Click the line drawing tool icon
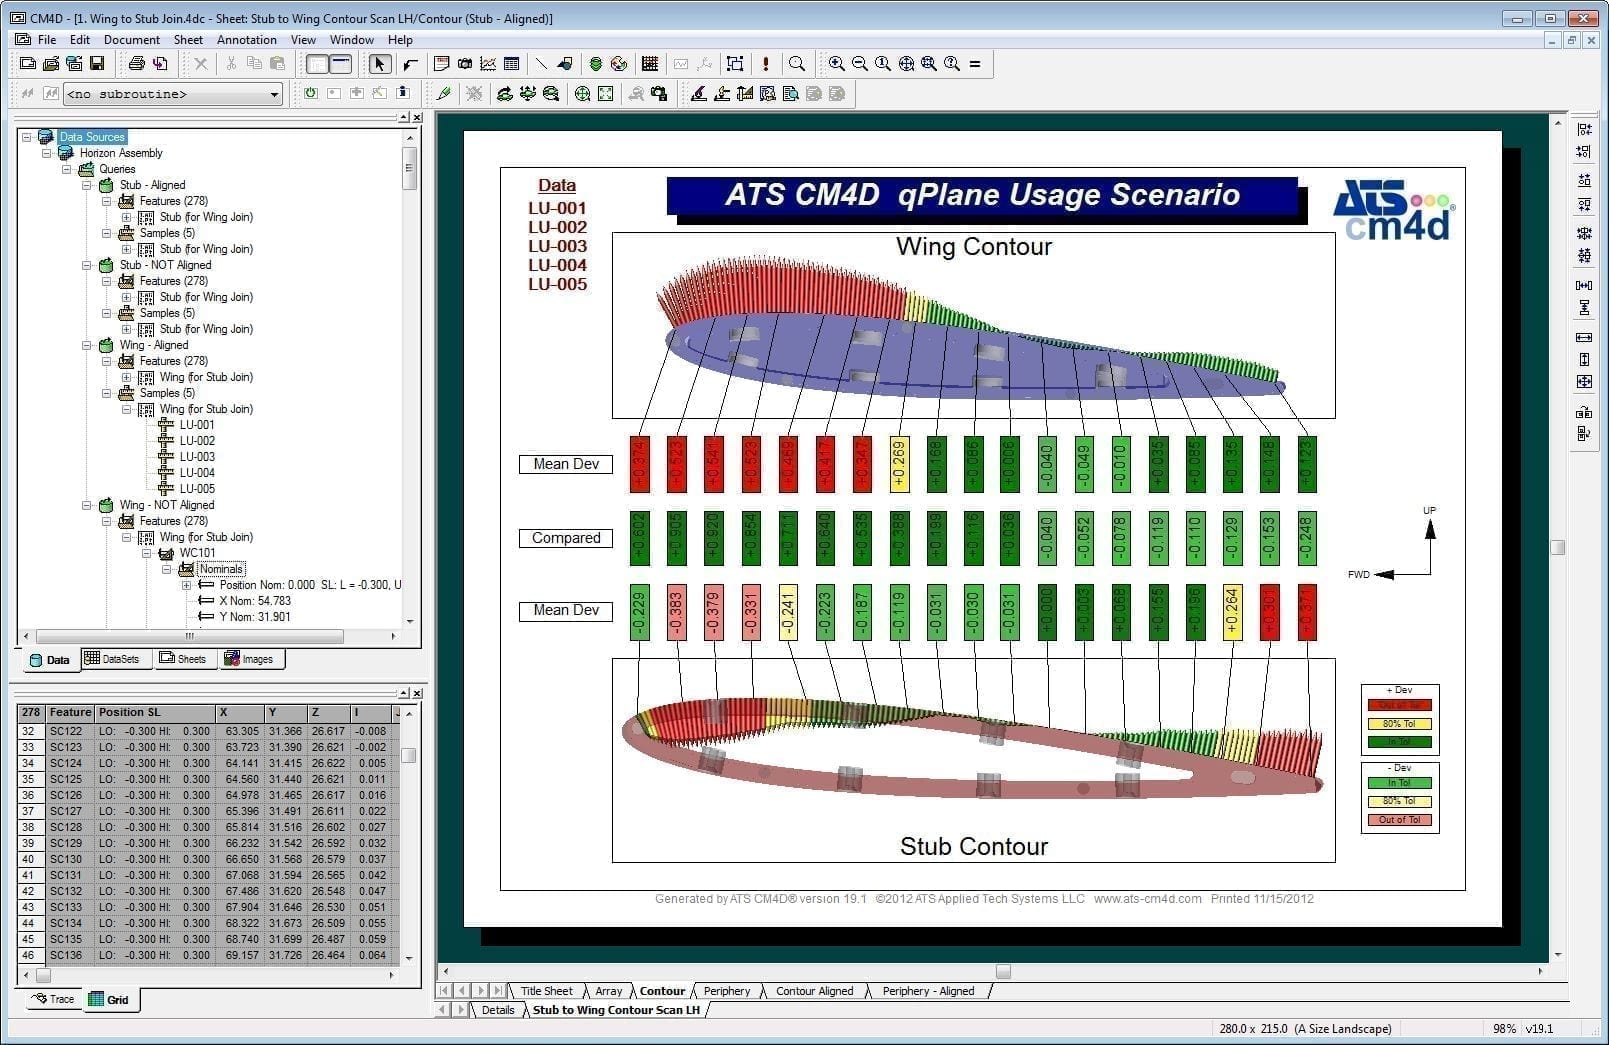 (x=541, y=64)
